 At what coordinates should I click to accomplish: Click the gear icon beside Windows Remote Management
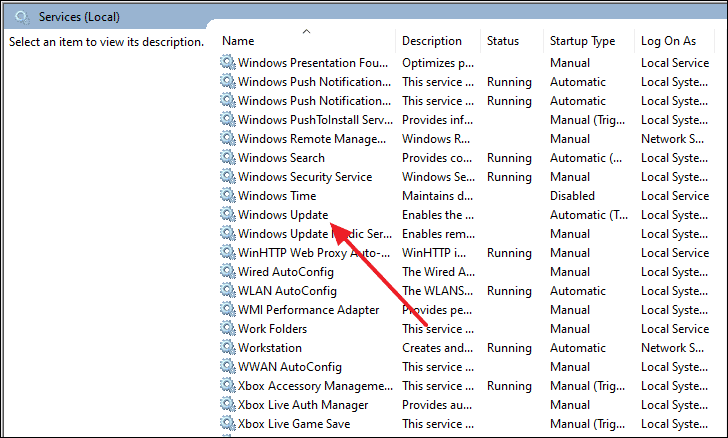[x=228, y=138]
